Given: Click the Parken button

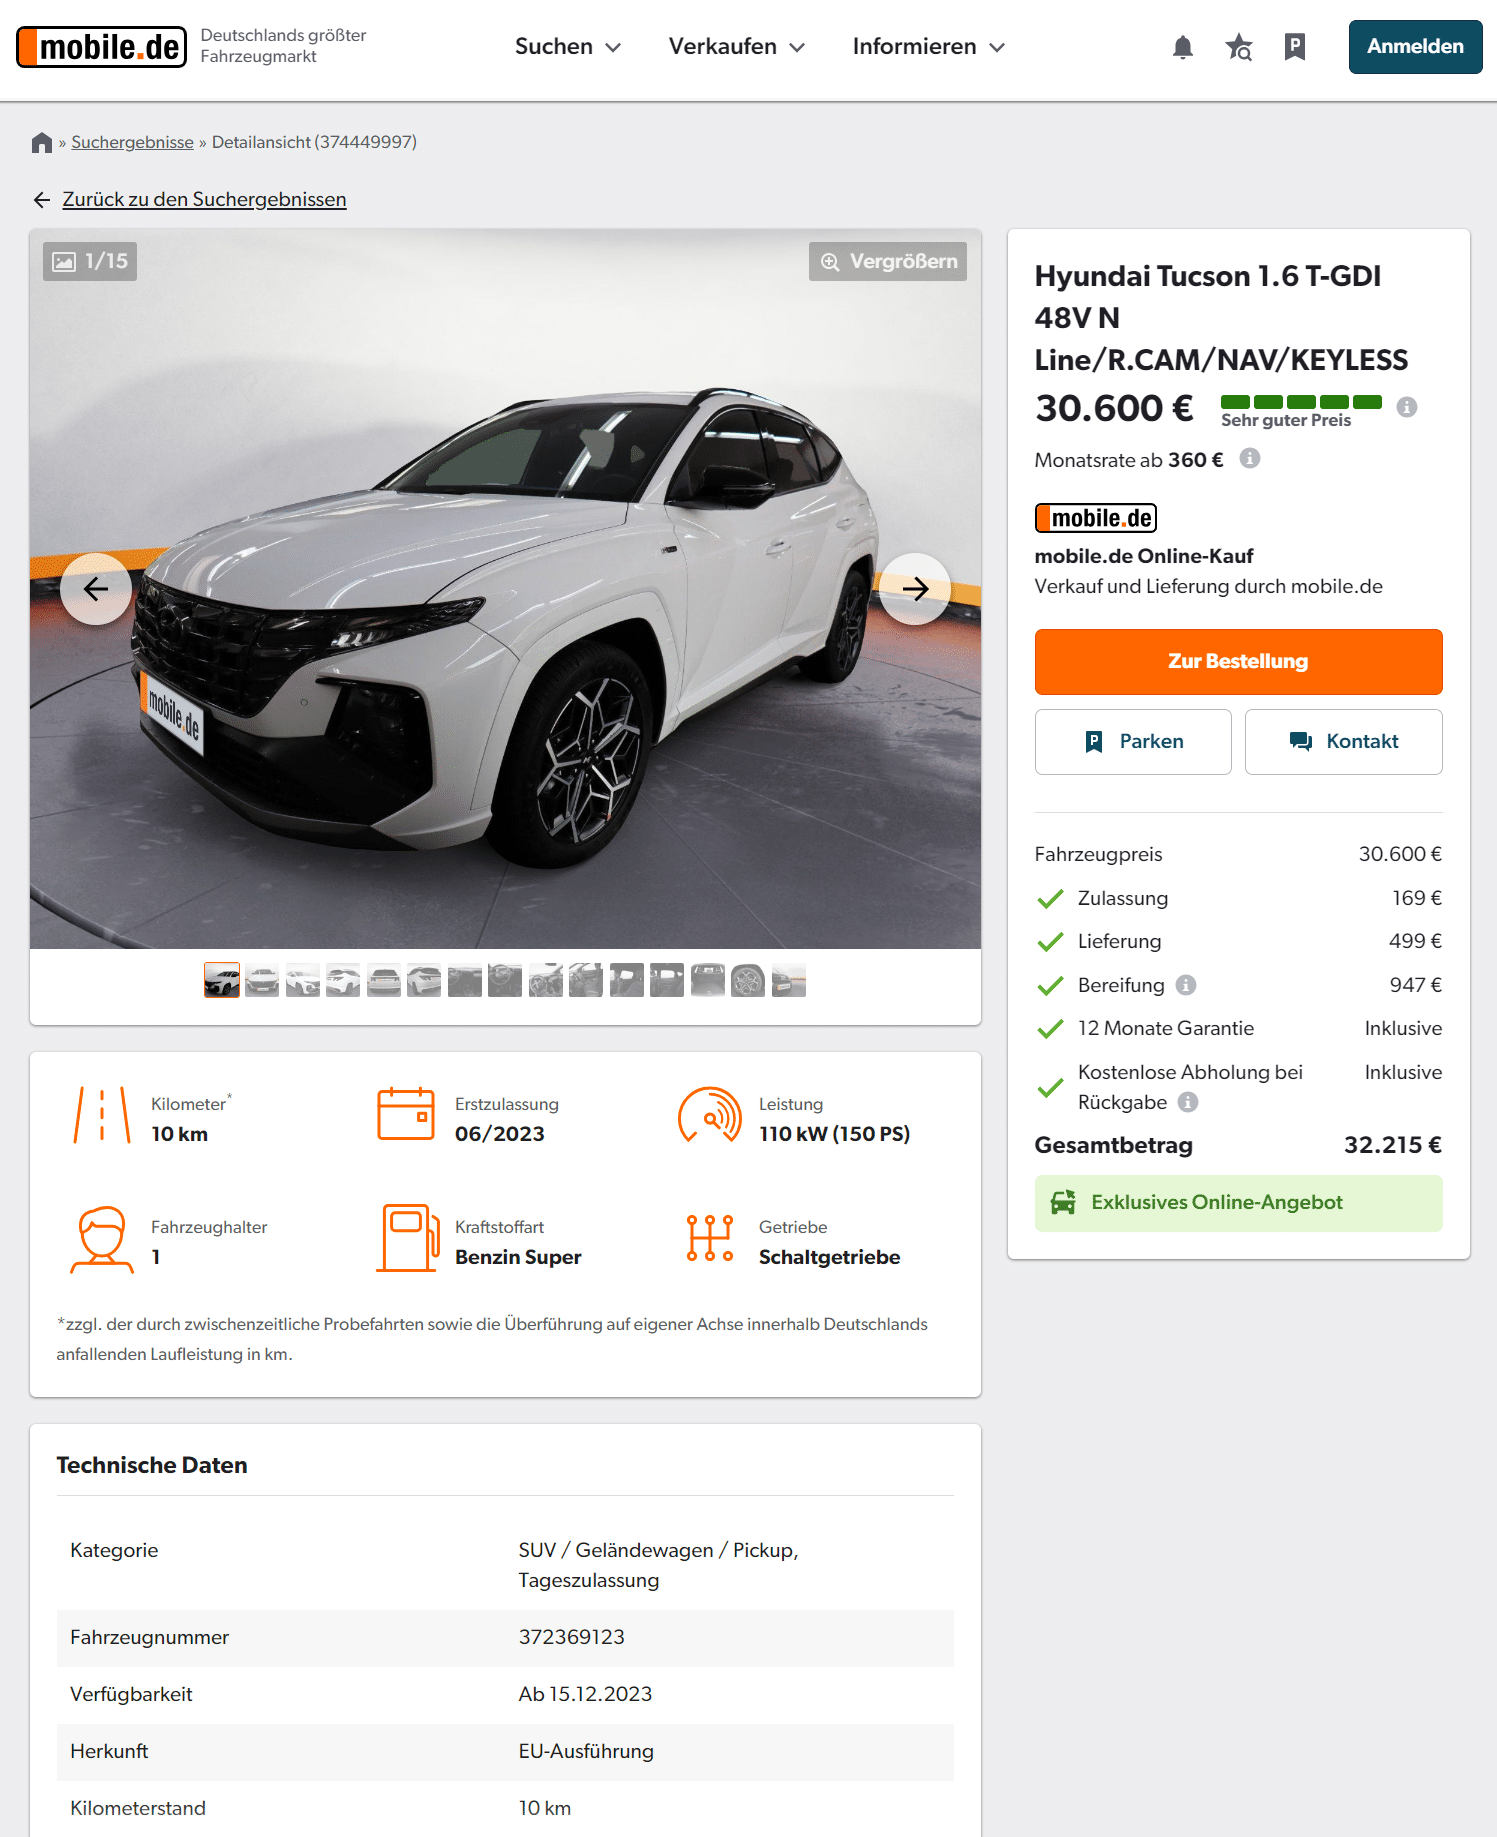Looking at the screenshot, I should tap(1133, 742).
